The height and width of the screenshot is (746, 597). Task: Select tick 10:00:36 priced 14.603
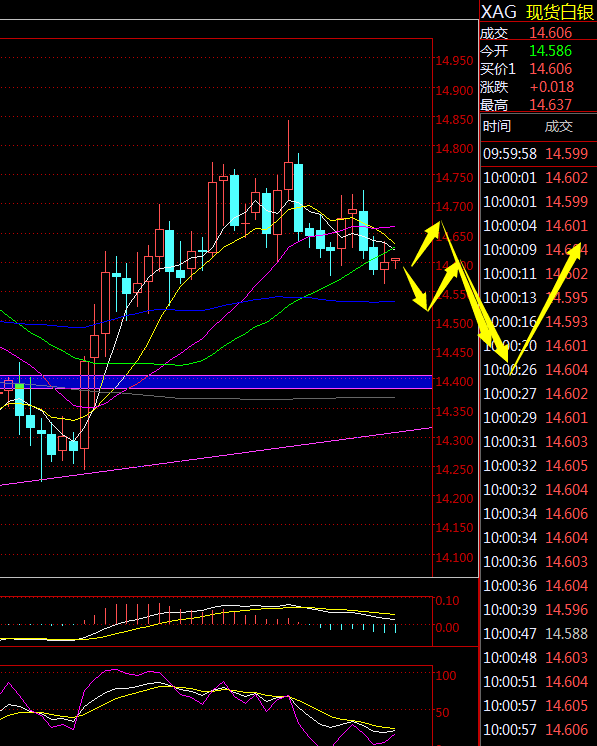coord(538,561)
